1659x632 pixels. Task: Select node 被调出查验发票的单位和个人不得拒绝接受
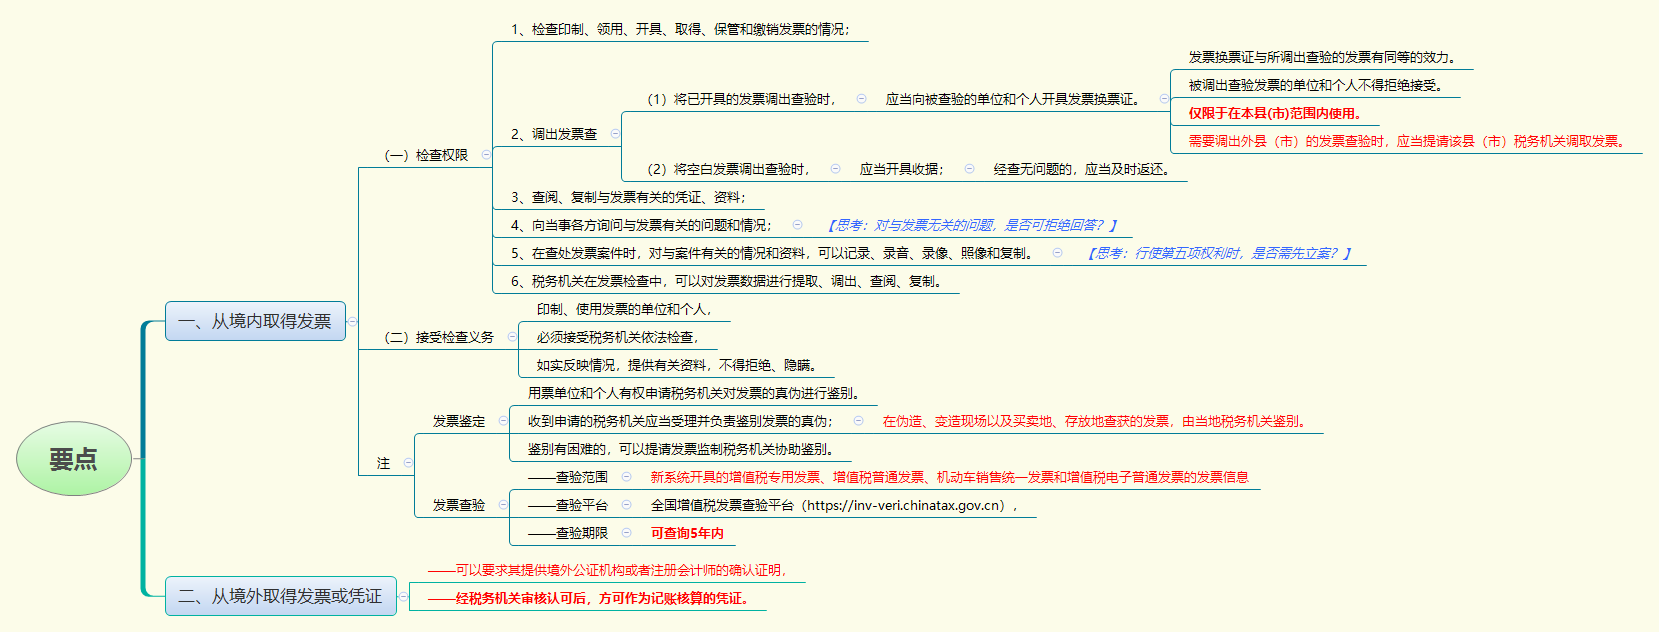(1317, 85)
